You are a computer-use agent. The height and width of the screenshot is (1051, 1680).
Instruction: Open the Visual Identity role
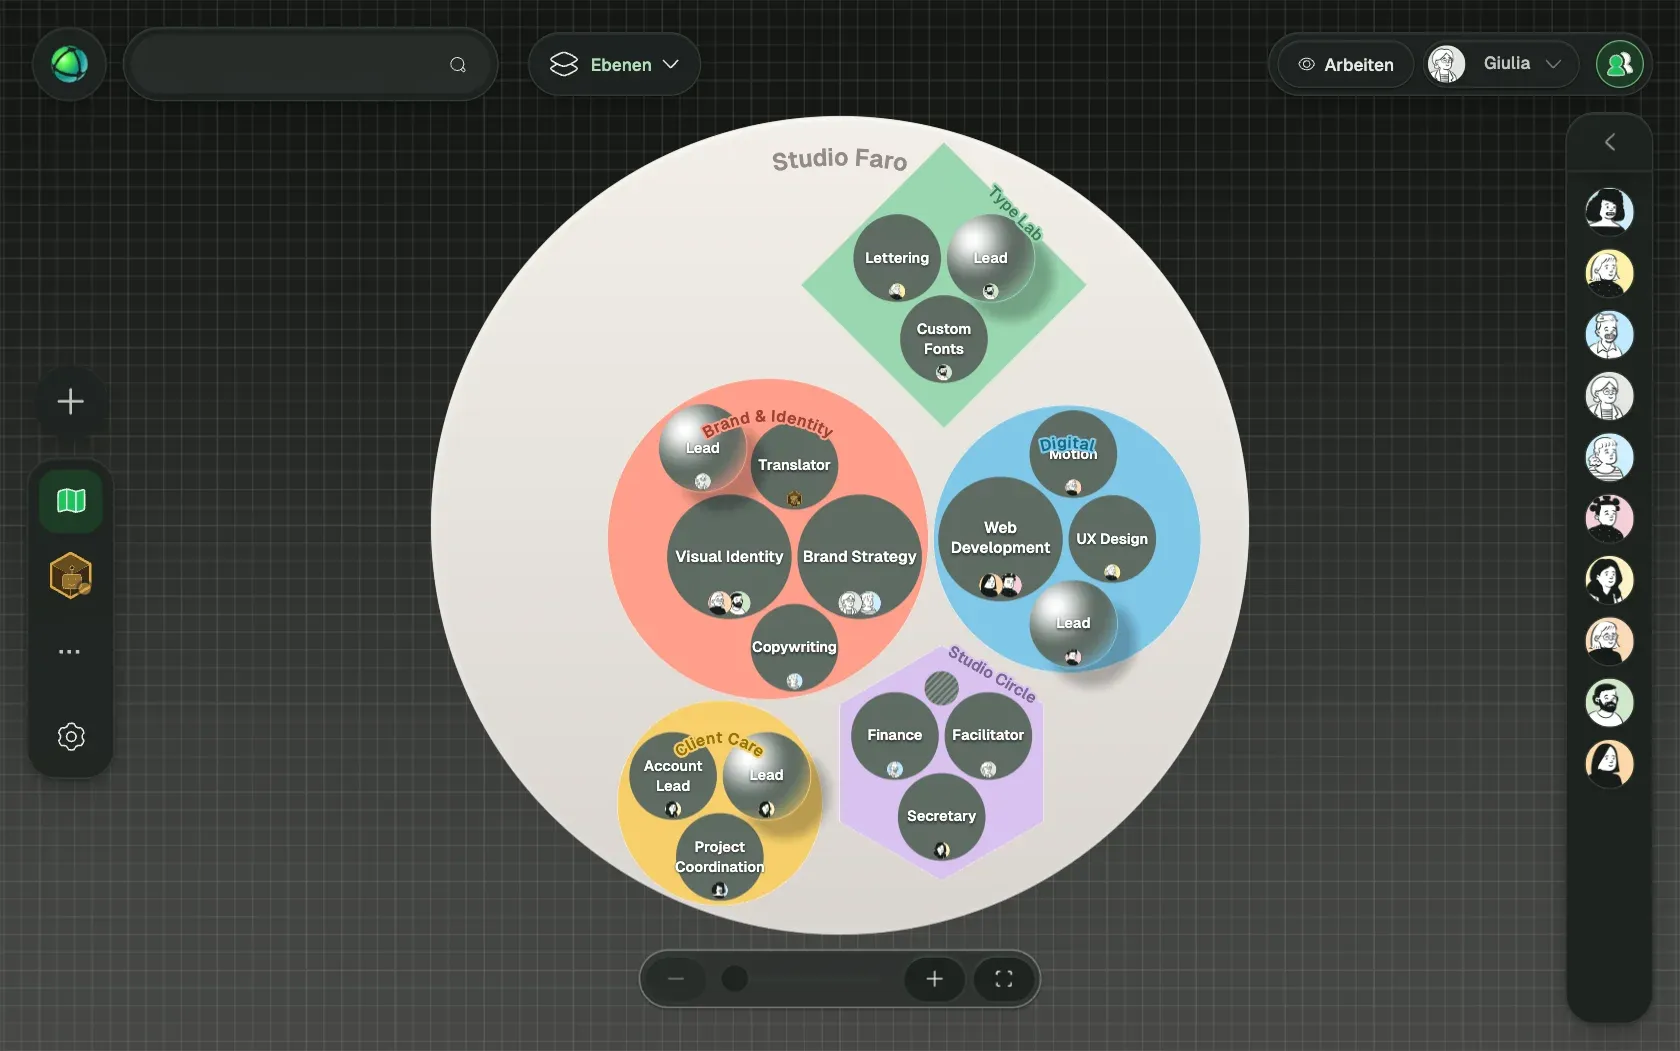[x=729, y=557]
